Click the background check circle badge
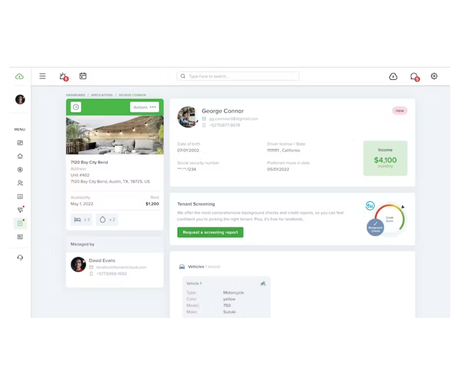The width and height of the screenshot is (460, 385). click(x=375, y=228)
